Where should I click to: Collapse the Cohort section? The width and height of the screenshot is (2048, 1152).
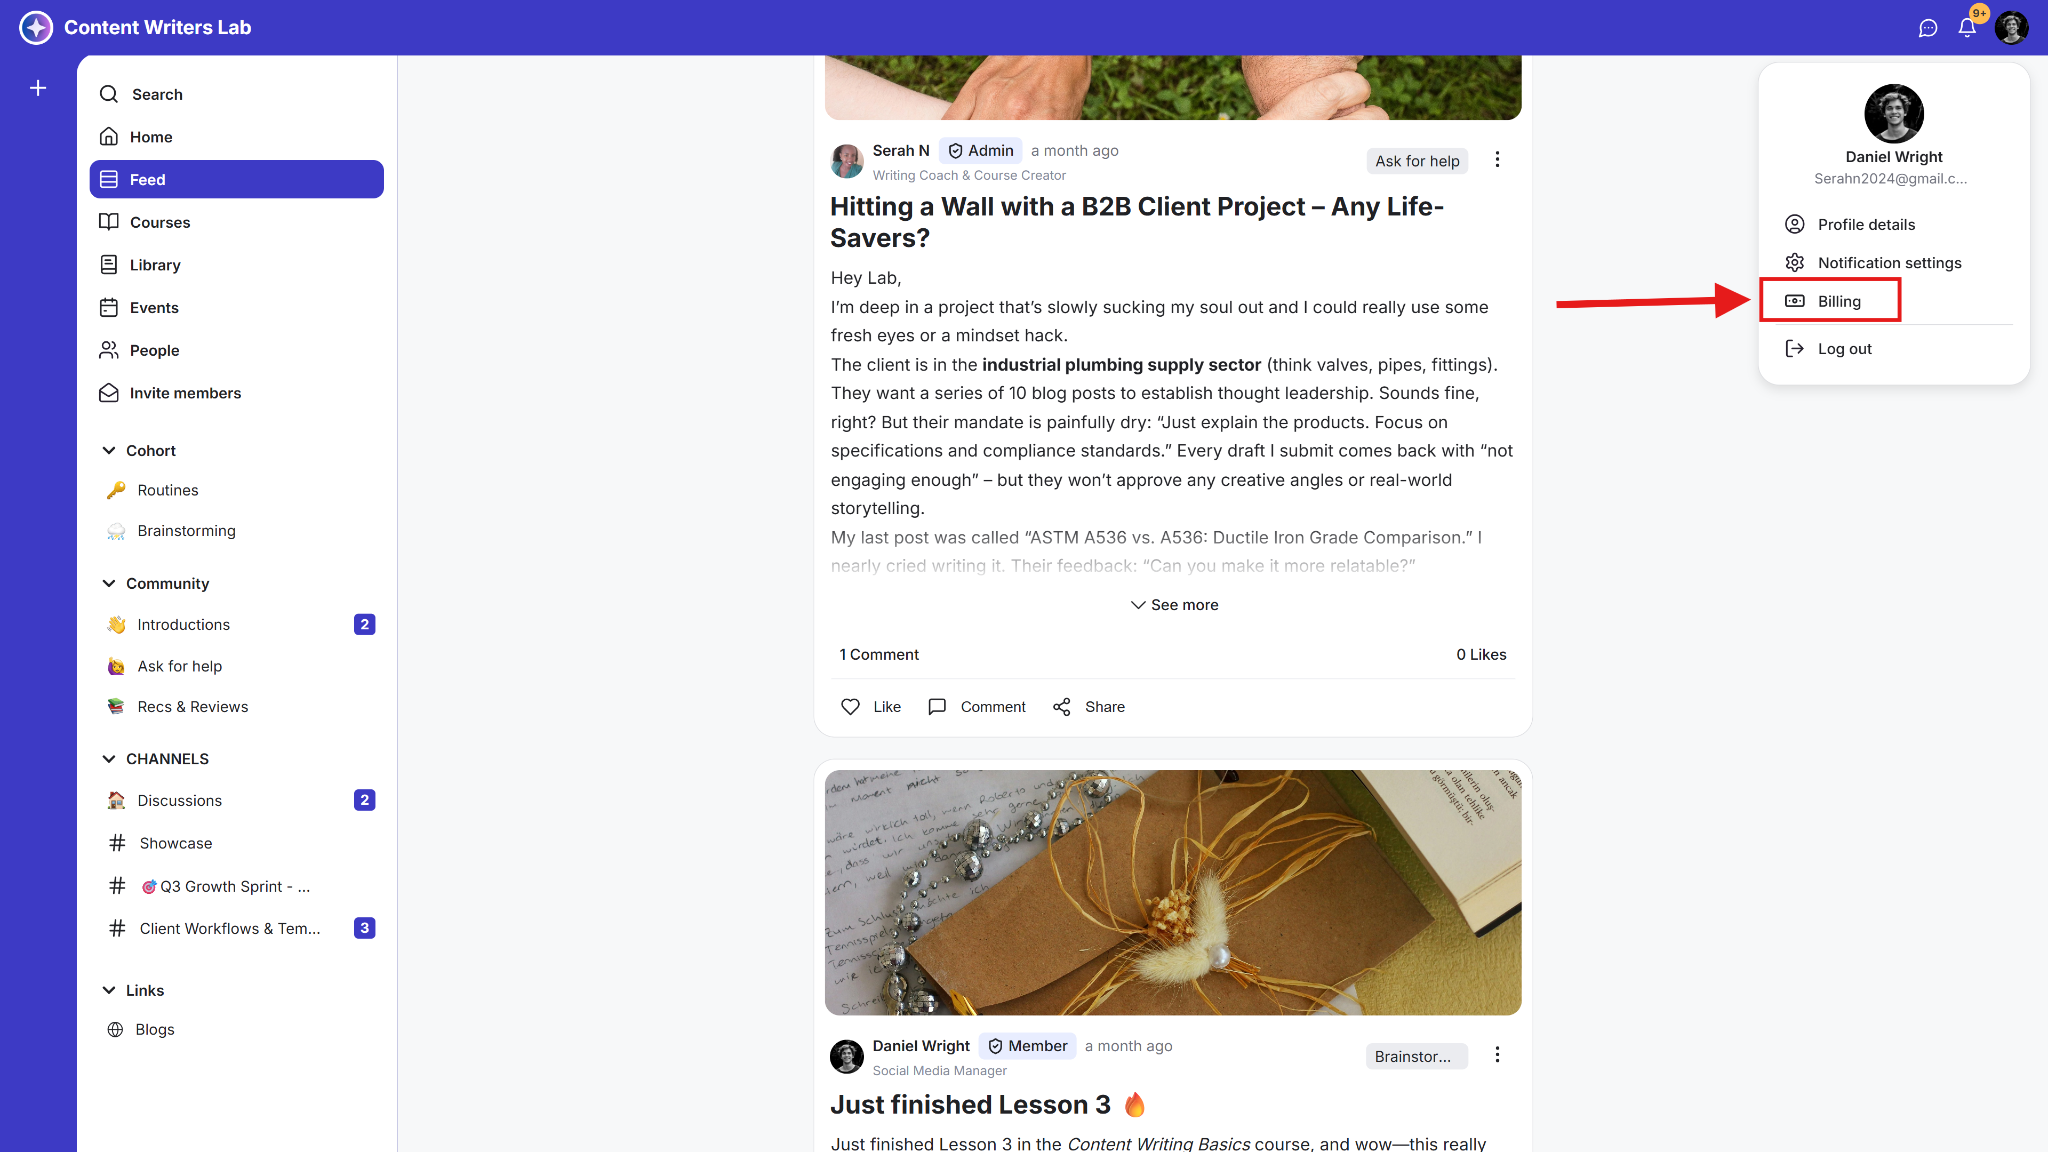(109, 451)
